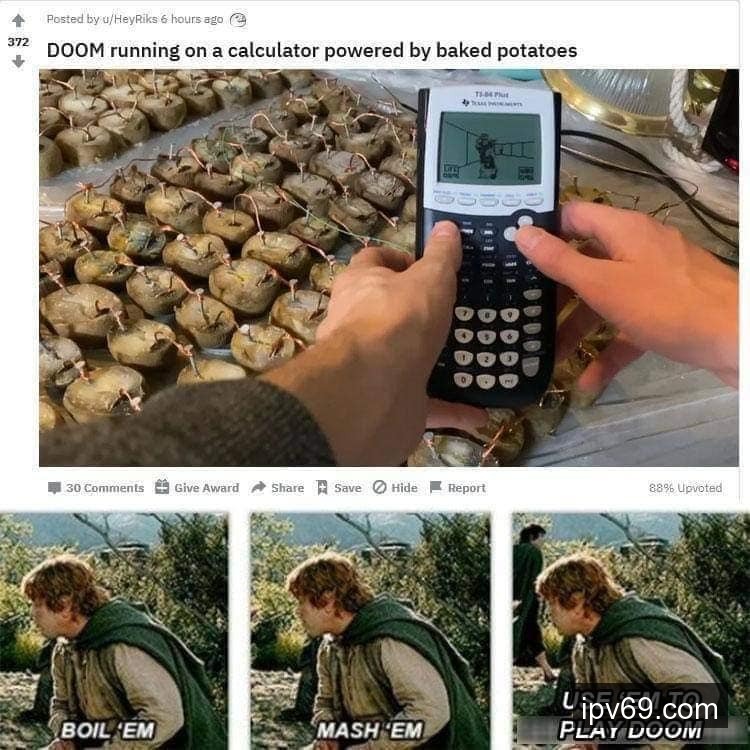Save the post with bookmark icon
Screen dimensions: 750x750
tap(322, 488)
